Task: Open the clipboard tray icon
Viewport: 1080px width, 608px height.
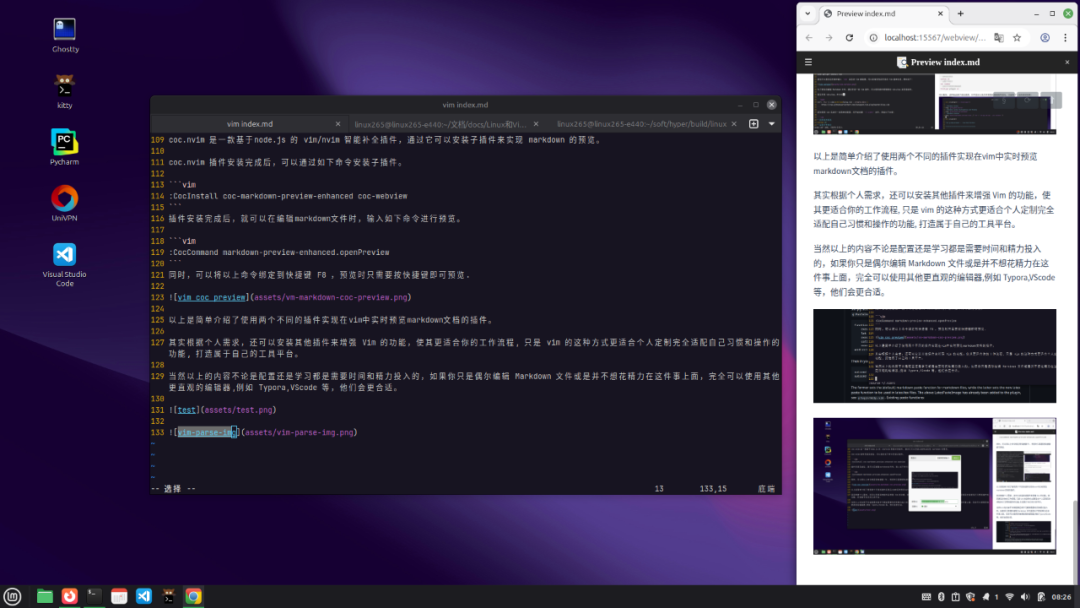Action: coord(956,597)
